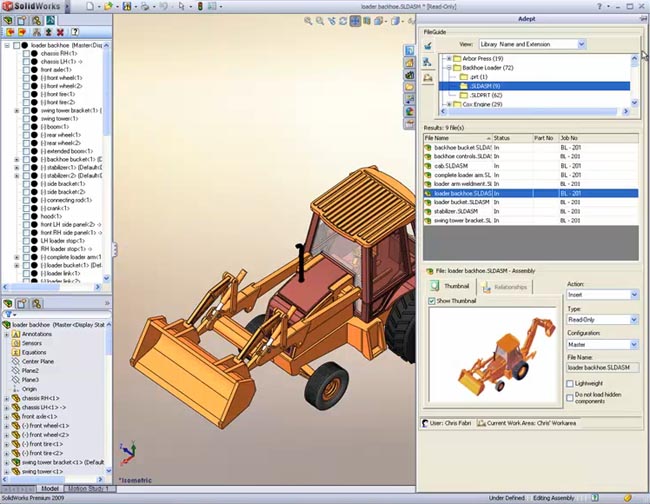This screenshot has height=504, width=650.
Task: Select Center Plane in the lower feature tree
Action: click(x=38, y=361)
